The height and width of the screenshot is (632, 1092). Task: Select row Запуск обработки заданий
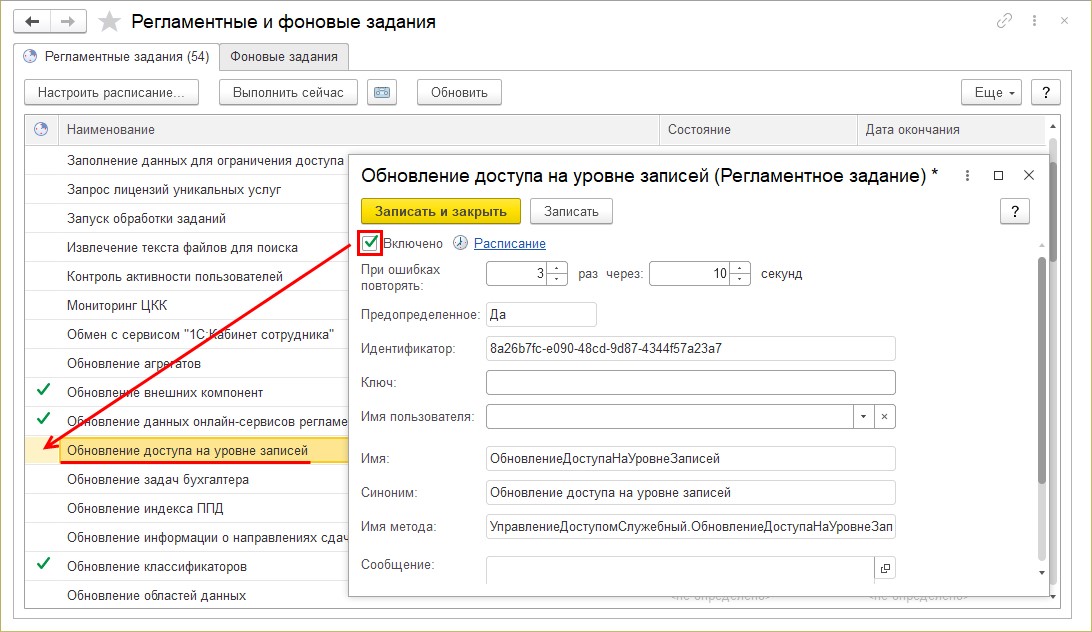187,218
